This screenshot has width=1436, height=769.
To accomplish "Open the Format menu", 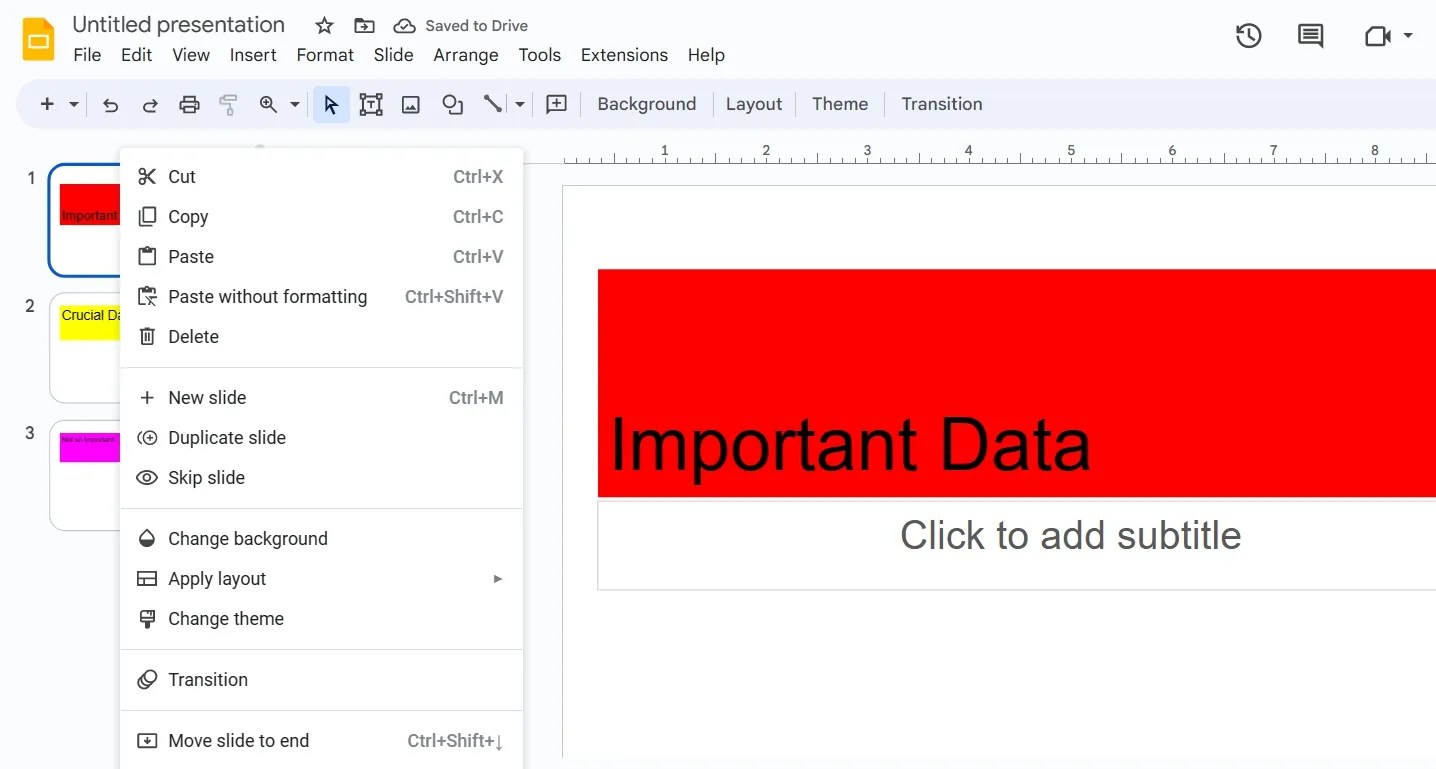I will tap(325, 55).
